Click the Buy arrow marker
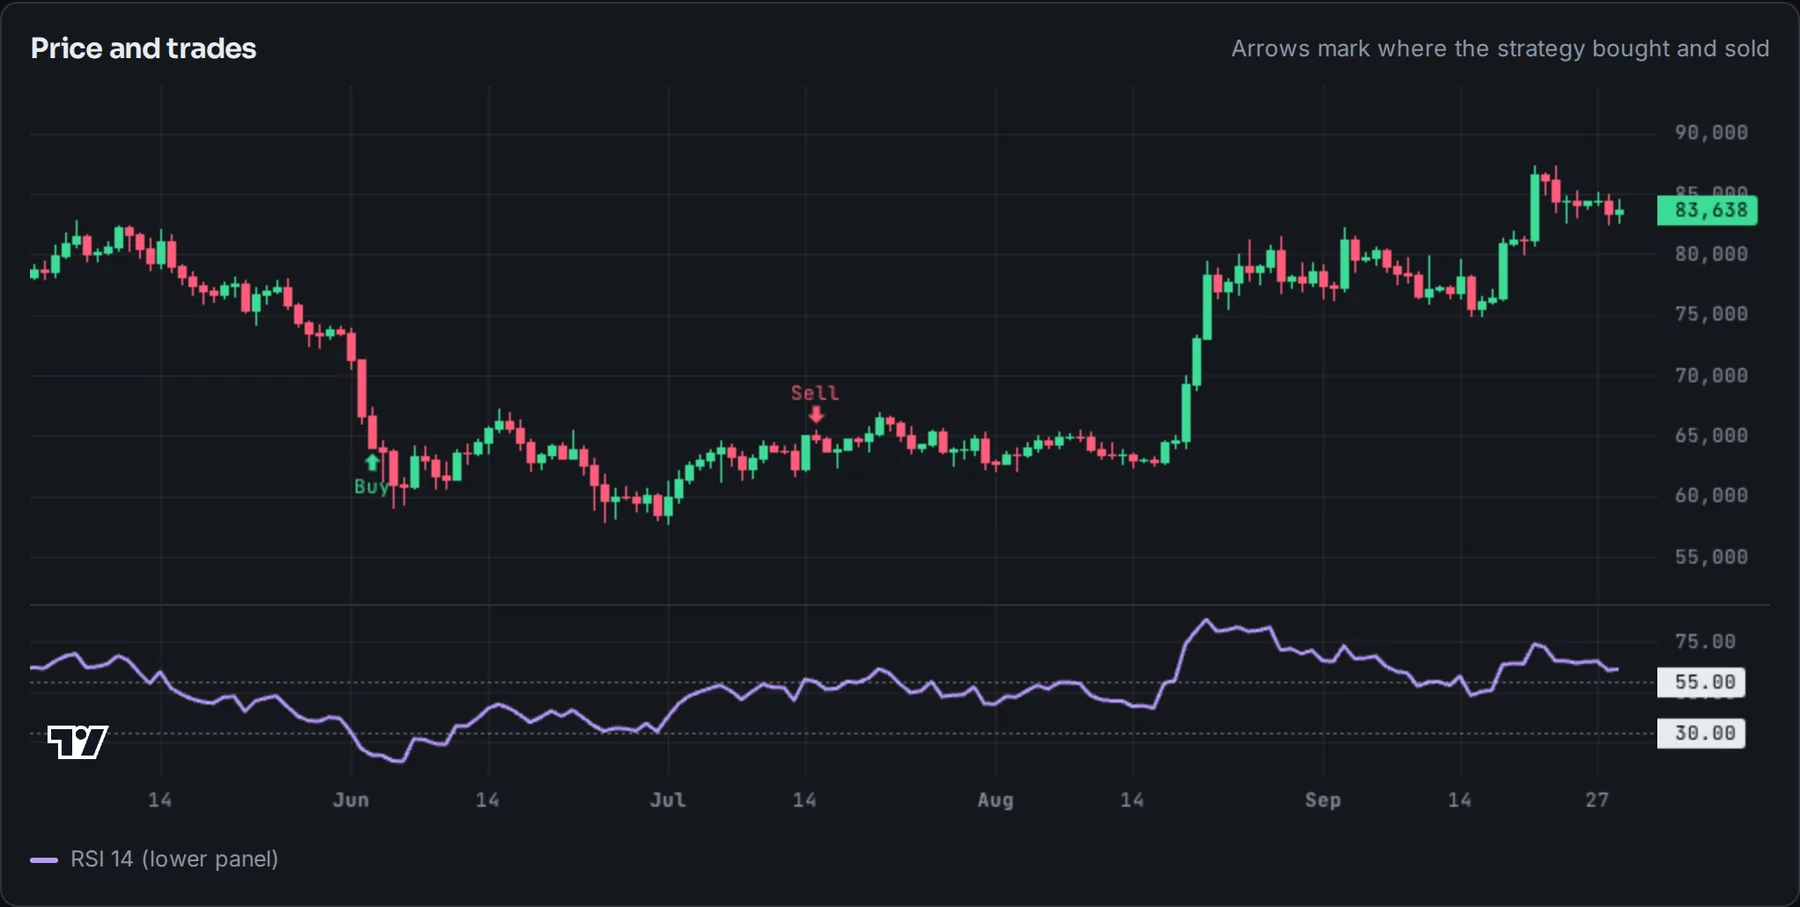 pyautogui.click(x=372, y=462)
